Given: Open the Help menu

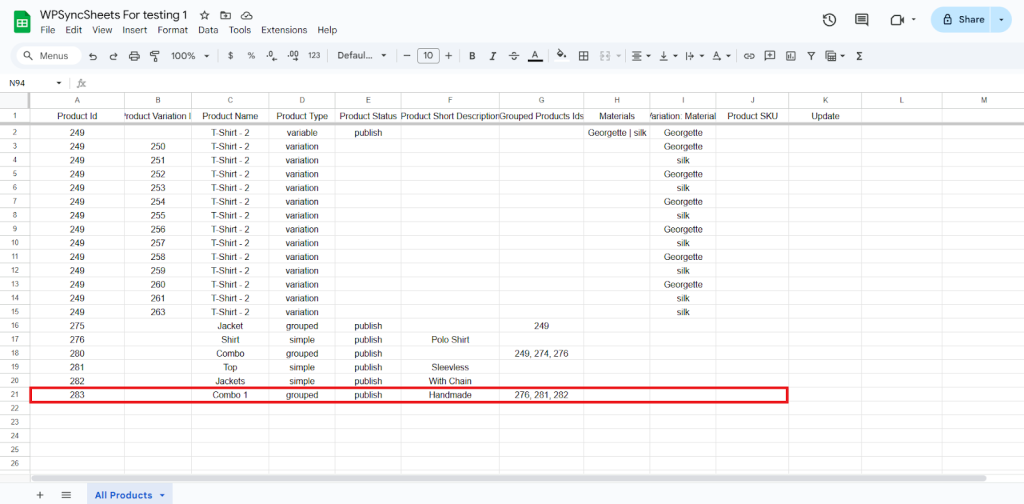Looking at the screenshot, I should pos(327,30).
